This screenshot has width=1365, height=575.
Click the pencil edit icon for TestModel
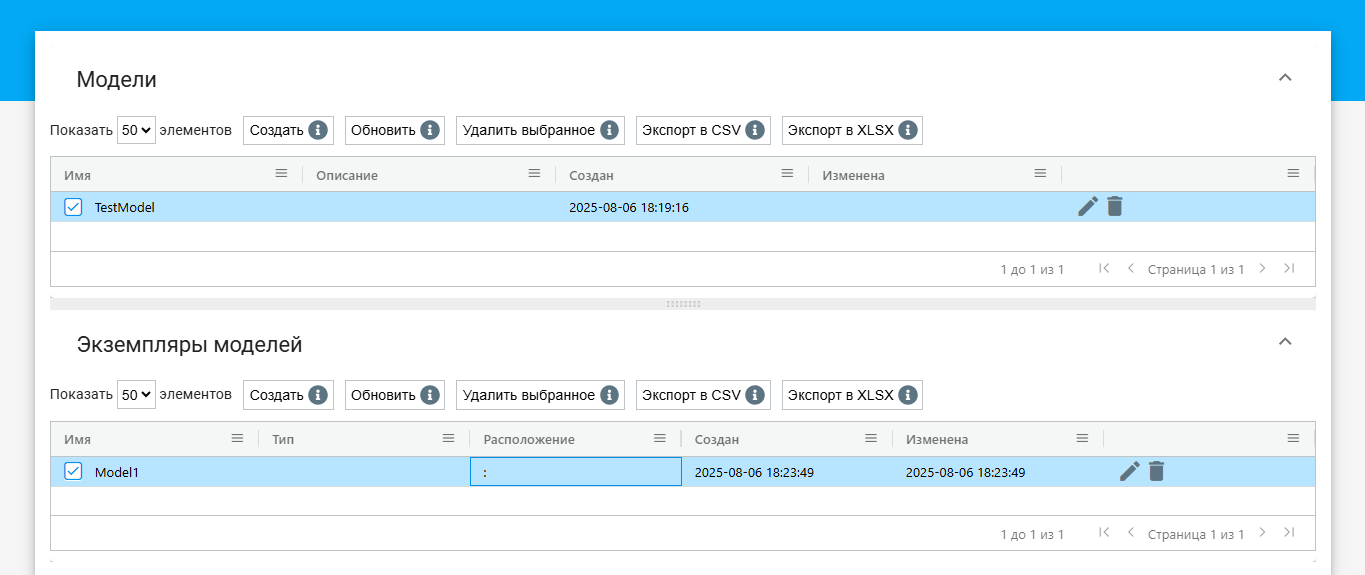[1088, 207]
